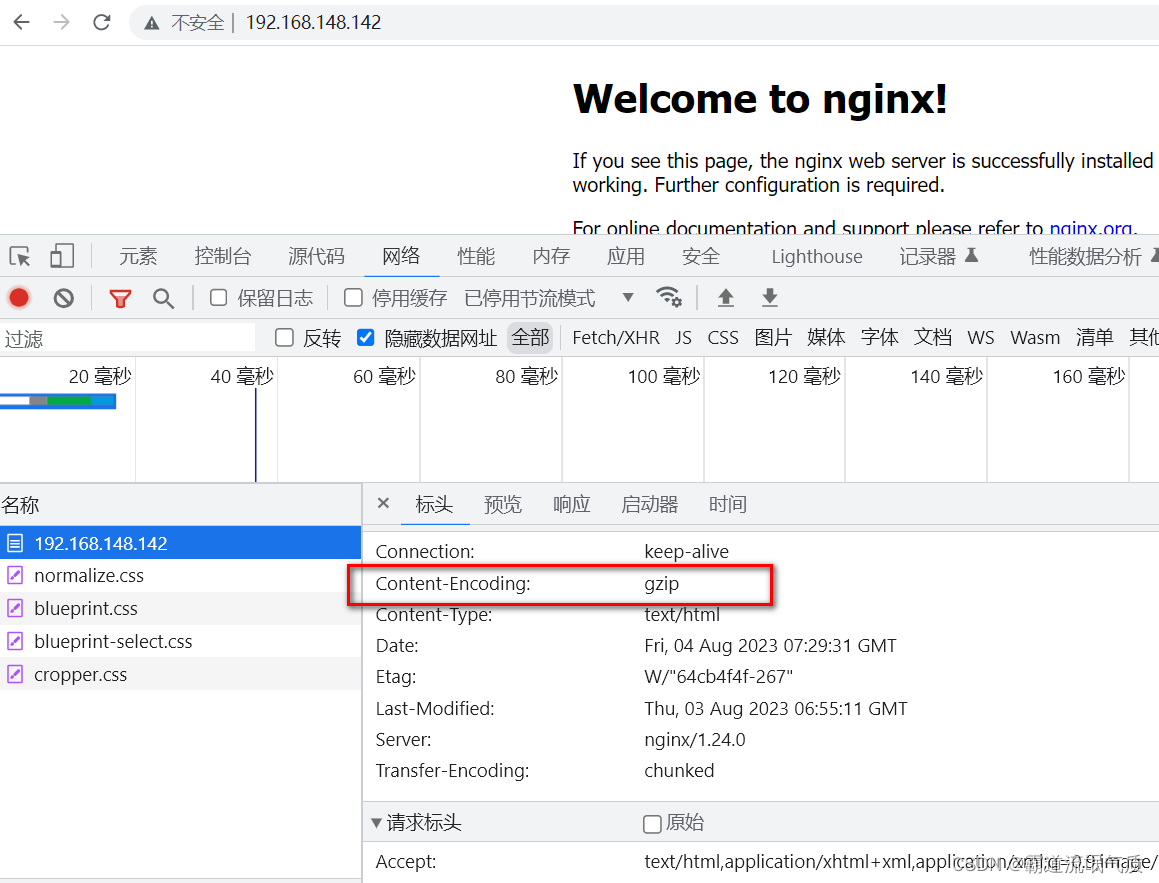1159x883 pixels.
Task: Filter requests by CSS type
Action: coord(723,338)
